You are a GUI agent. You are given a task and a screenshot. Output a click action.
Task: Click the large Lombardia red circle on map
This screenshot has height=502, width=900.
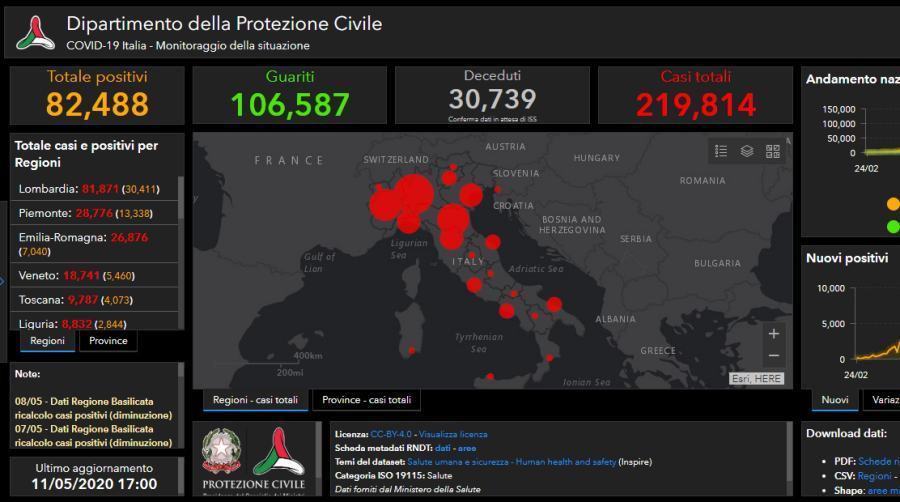pyautogui.click(x=413, y=194)
